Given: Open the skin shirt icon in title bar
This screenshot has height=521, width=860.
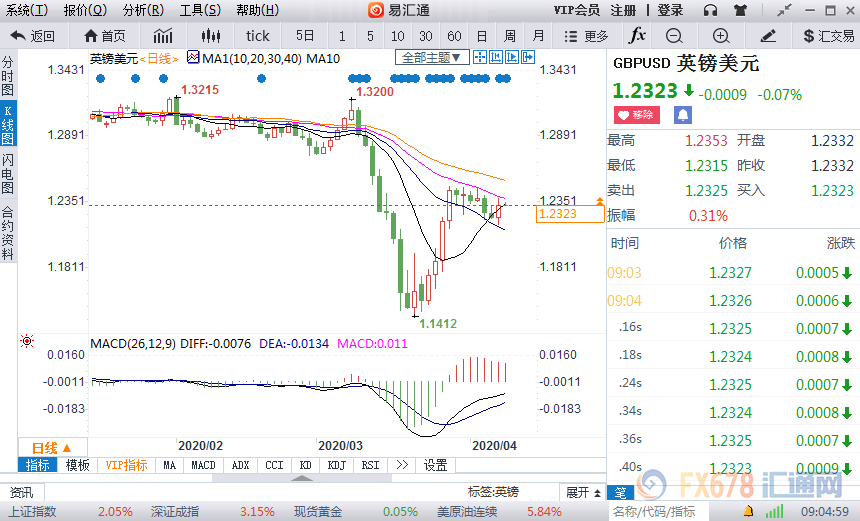Looking at the screenshot, I should [x=738, y=10].
